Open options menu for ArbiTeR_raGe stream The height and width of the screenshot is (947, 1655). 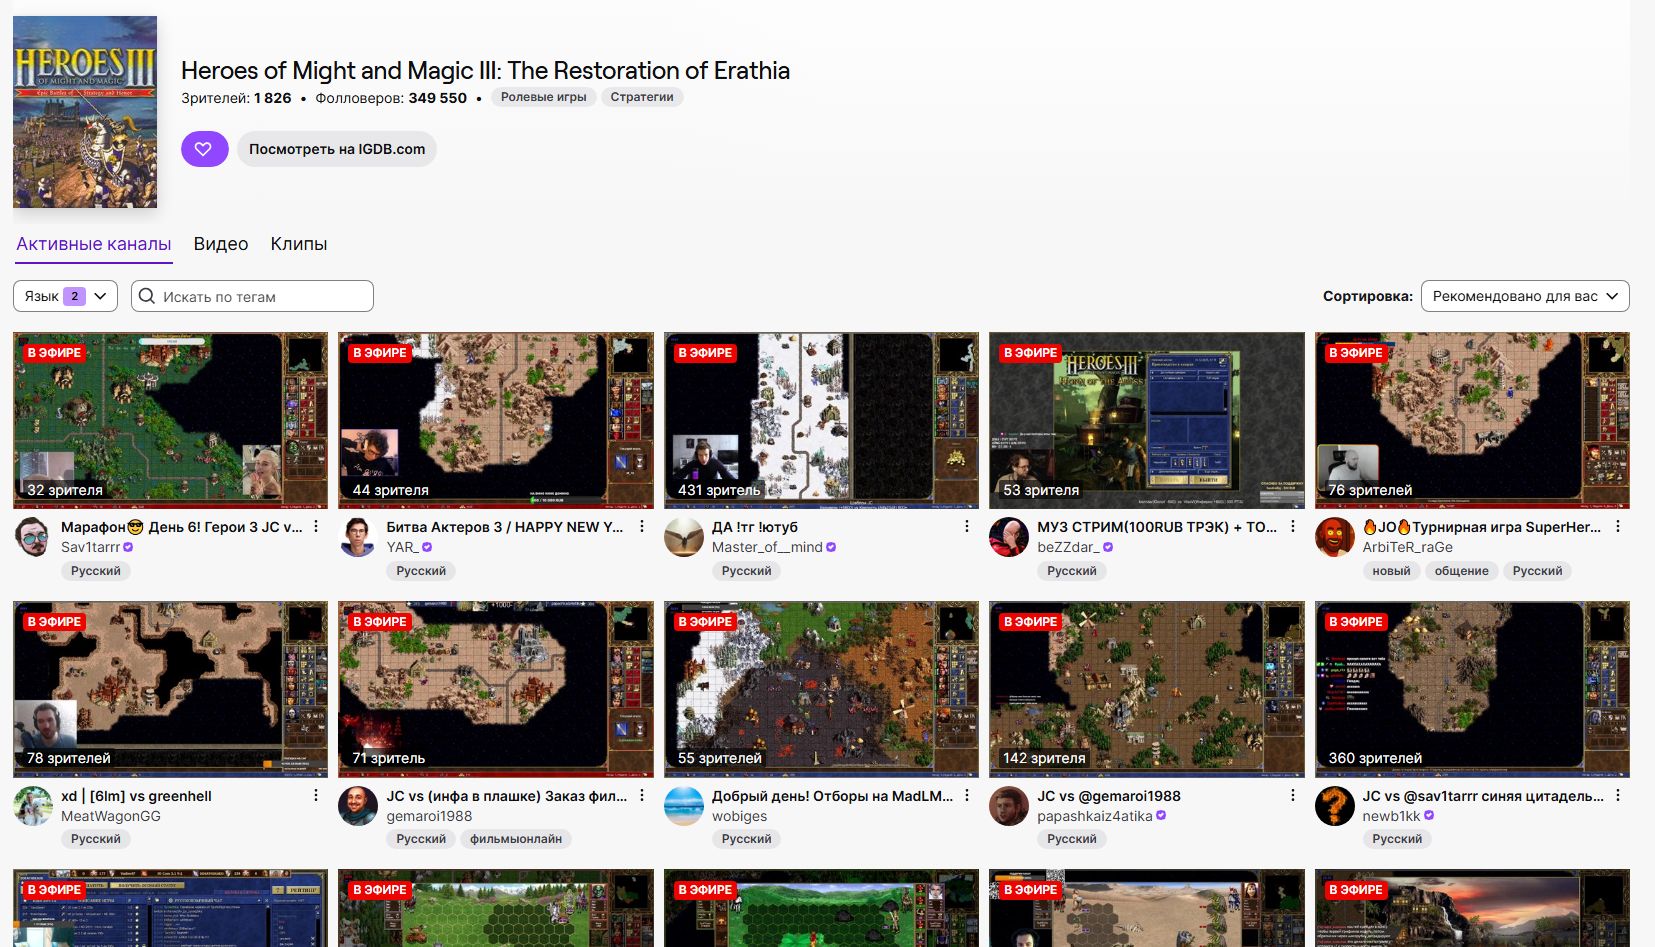[1618, 526]
